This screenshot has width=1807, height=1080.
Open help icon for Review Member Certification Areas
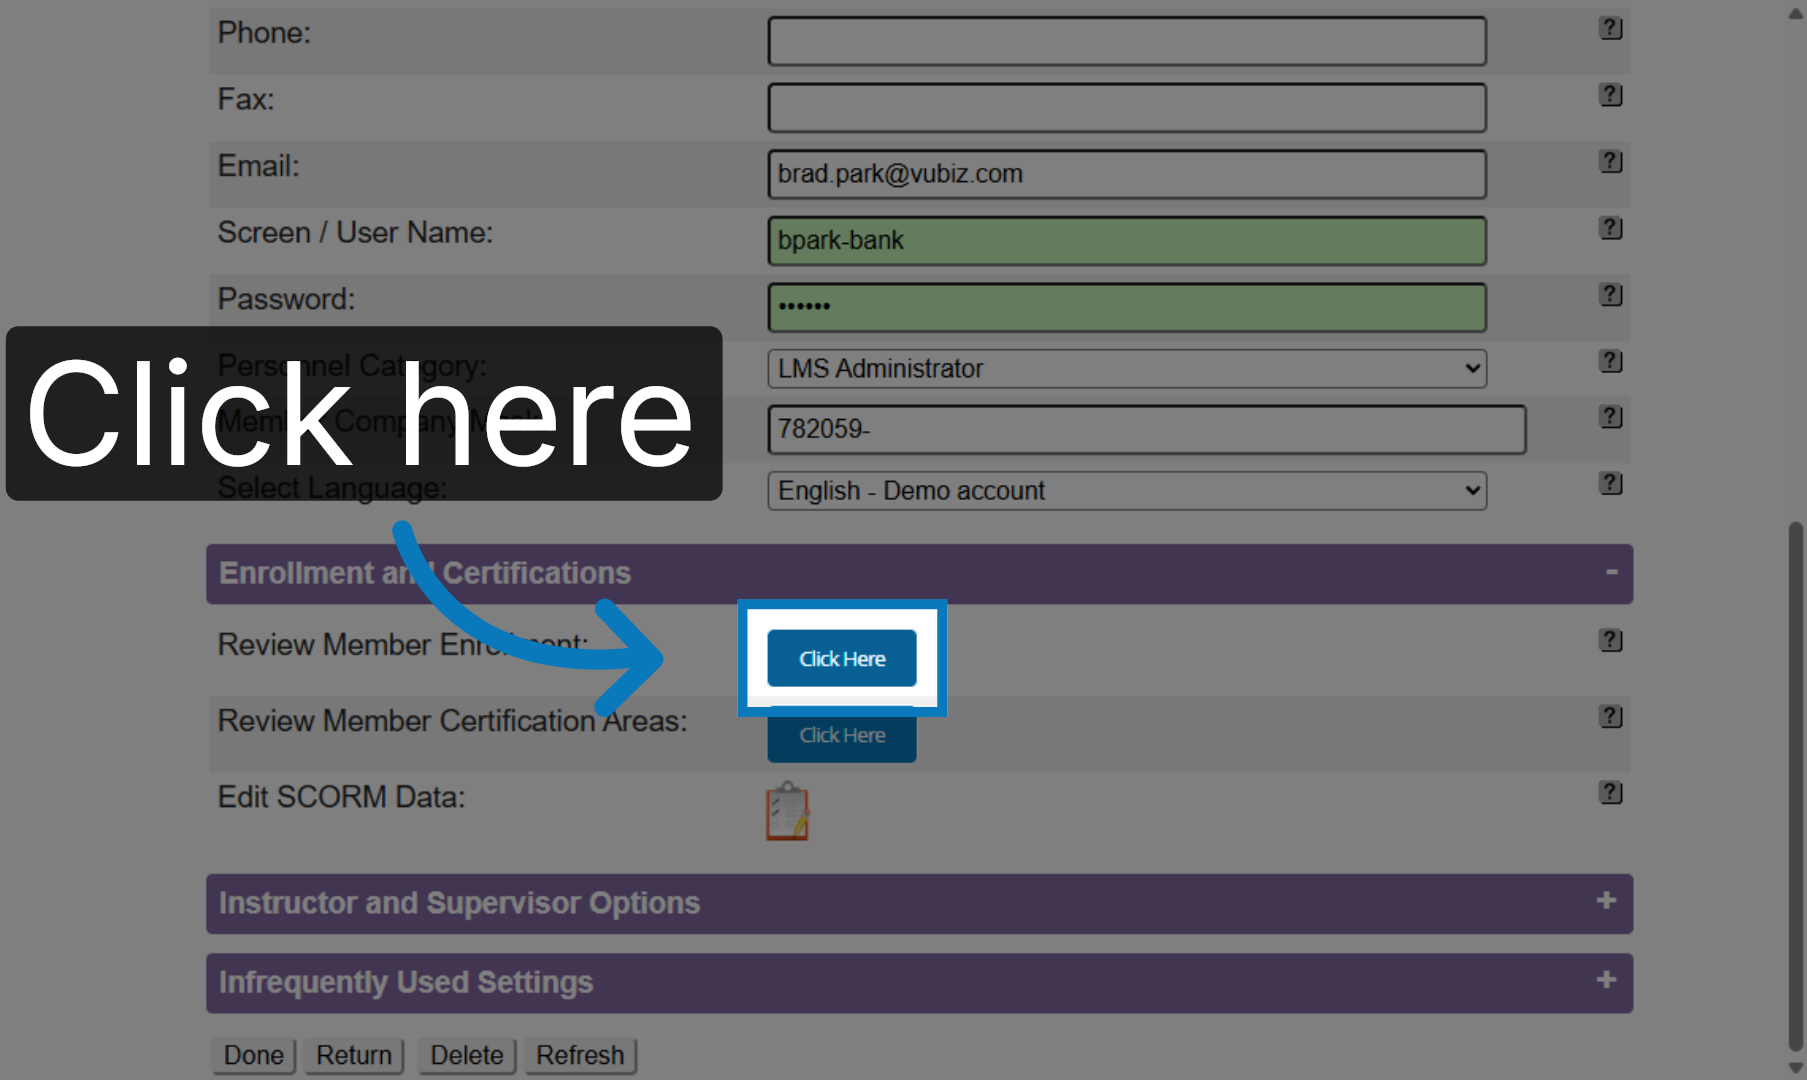(x=1610, y=717)
